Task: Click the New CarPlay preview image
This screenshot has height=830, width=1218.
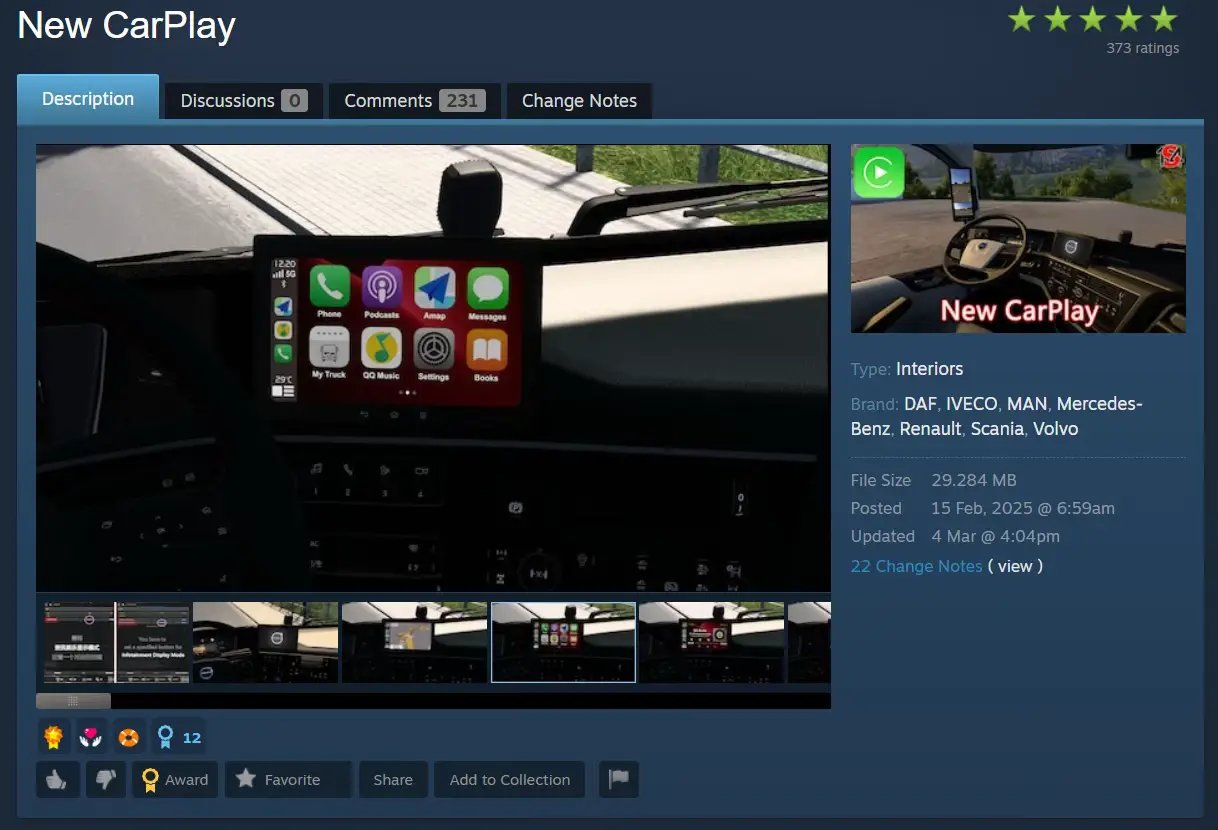Action: pos(1018,239)
